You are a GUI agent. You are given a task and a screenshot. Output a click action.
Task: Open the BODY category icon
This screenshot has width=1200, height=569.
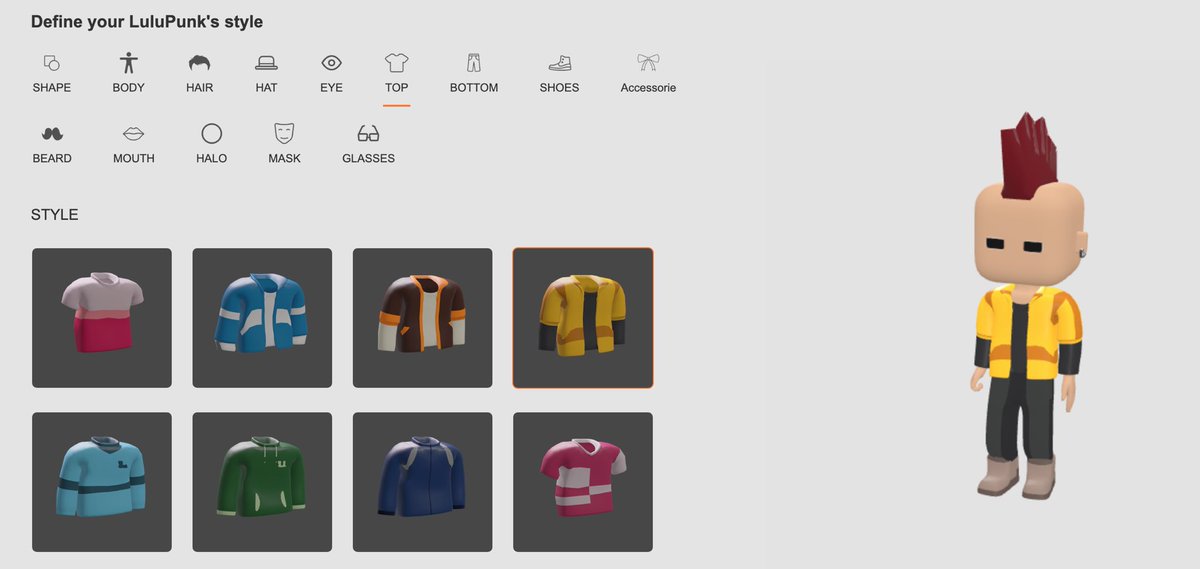pos(128,63)
